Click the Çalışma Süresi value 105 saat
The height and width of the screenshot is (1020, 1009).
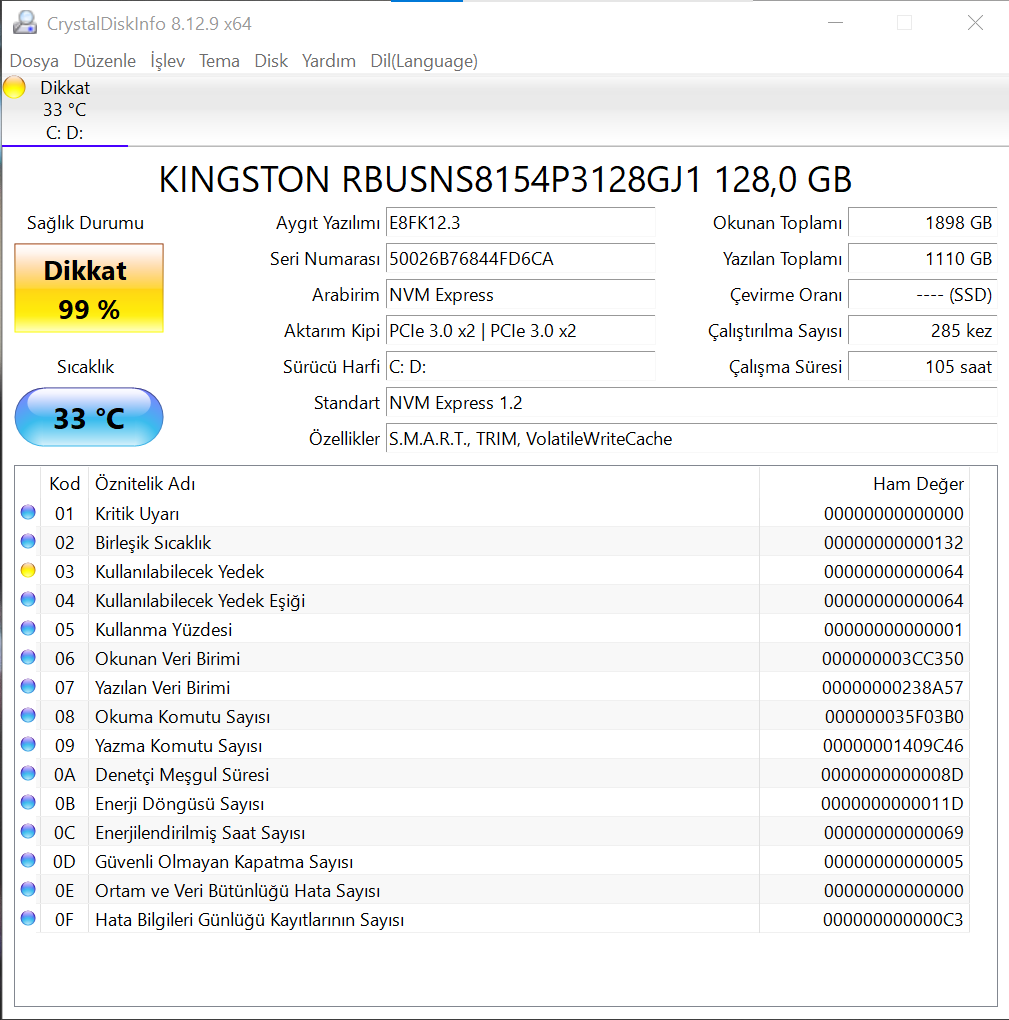click(x=923, y=367)
